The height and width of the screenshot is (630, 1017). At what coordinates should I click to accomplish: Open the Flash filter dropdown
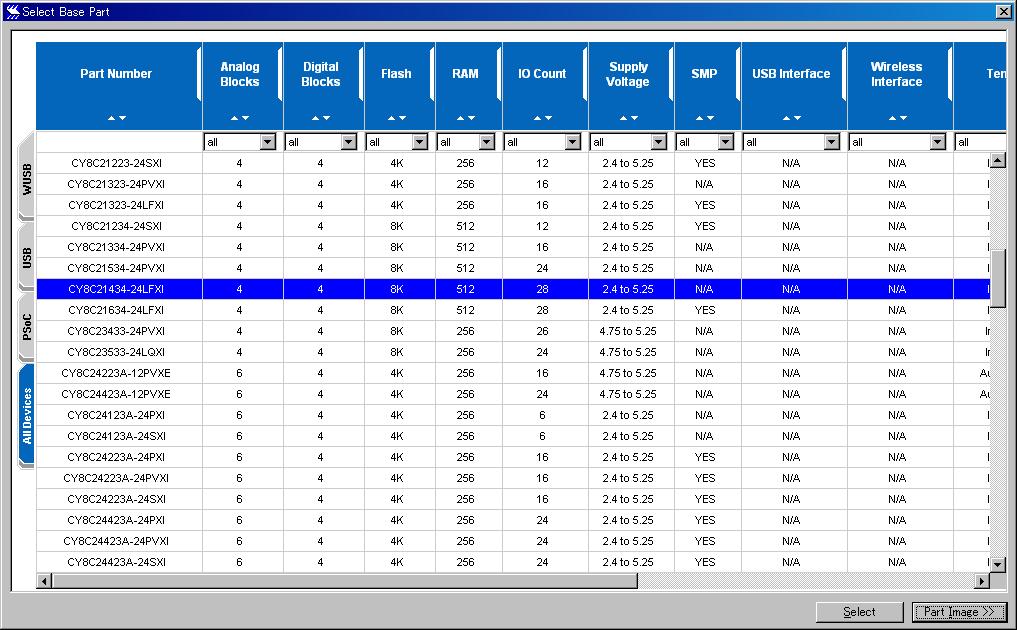tap(420, 142)
